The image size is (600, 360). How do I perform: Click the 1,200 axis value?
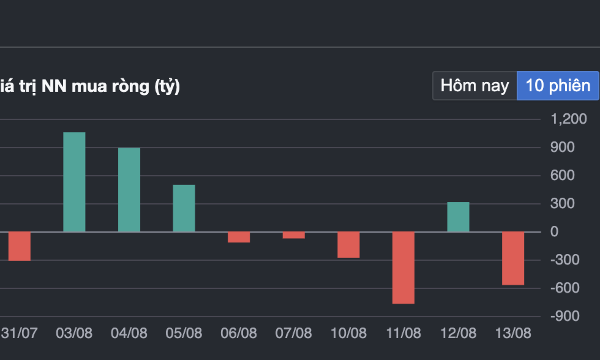coord(569,119)
